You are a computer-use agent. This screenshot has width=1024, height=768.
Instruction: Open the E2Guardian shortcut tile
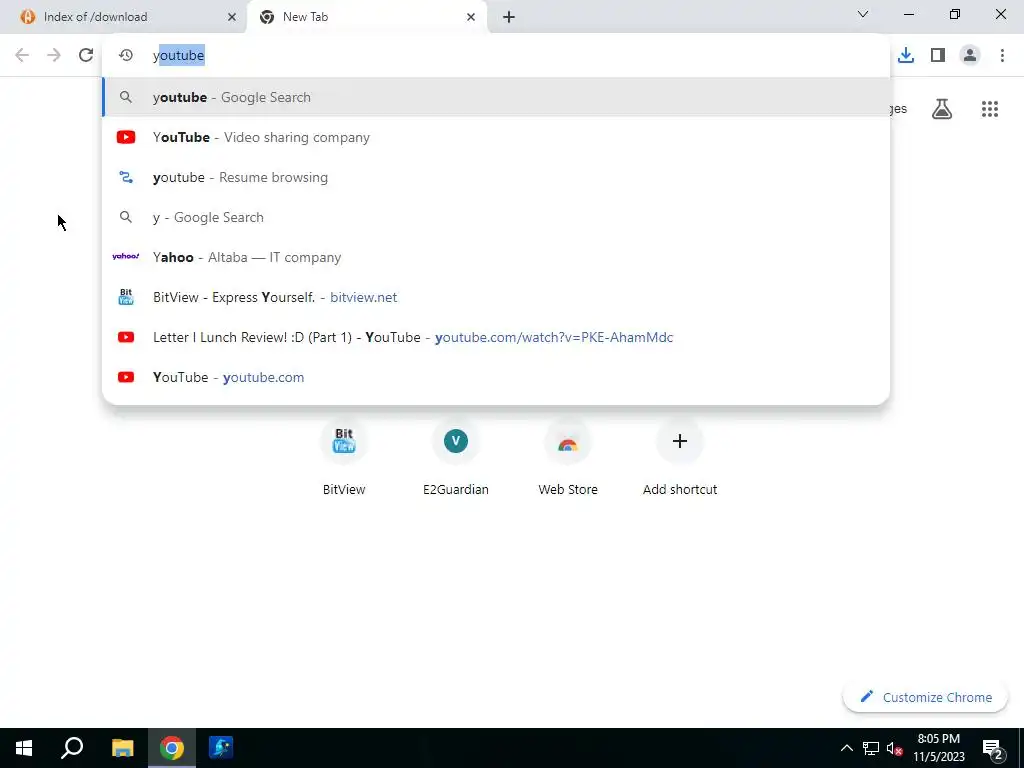click(x=456, y=459)
